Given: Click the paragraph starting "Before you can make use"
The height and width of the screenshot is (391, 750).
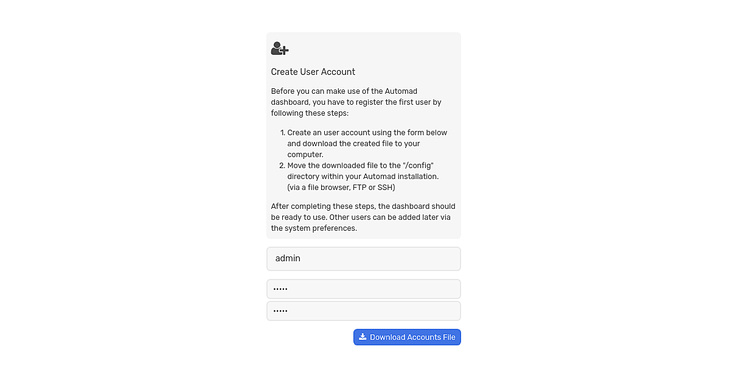Looking at the screenshot, I should (x=356, y=102).
